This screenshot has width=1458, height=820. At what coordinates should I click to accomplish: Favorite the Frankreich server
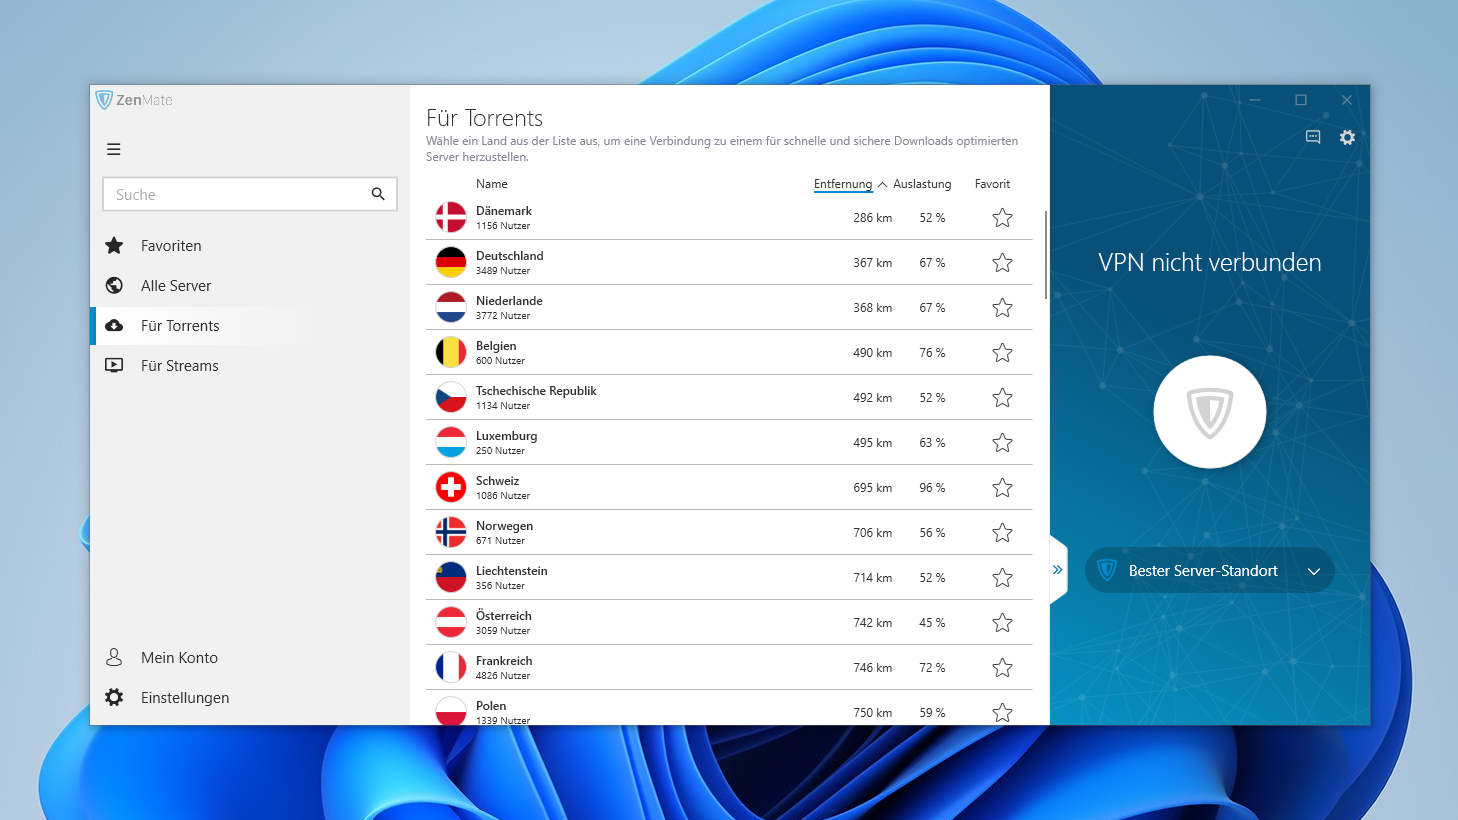pyautogui.click(x=1002, y=667)
